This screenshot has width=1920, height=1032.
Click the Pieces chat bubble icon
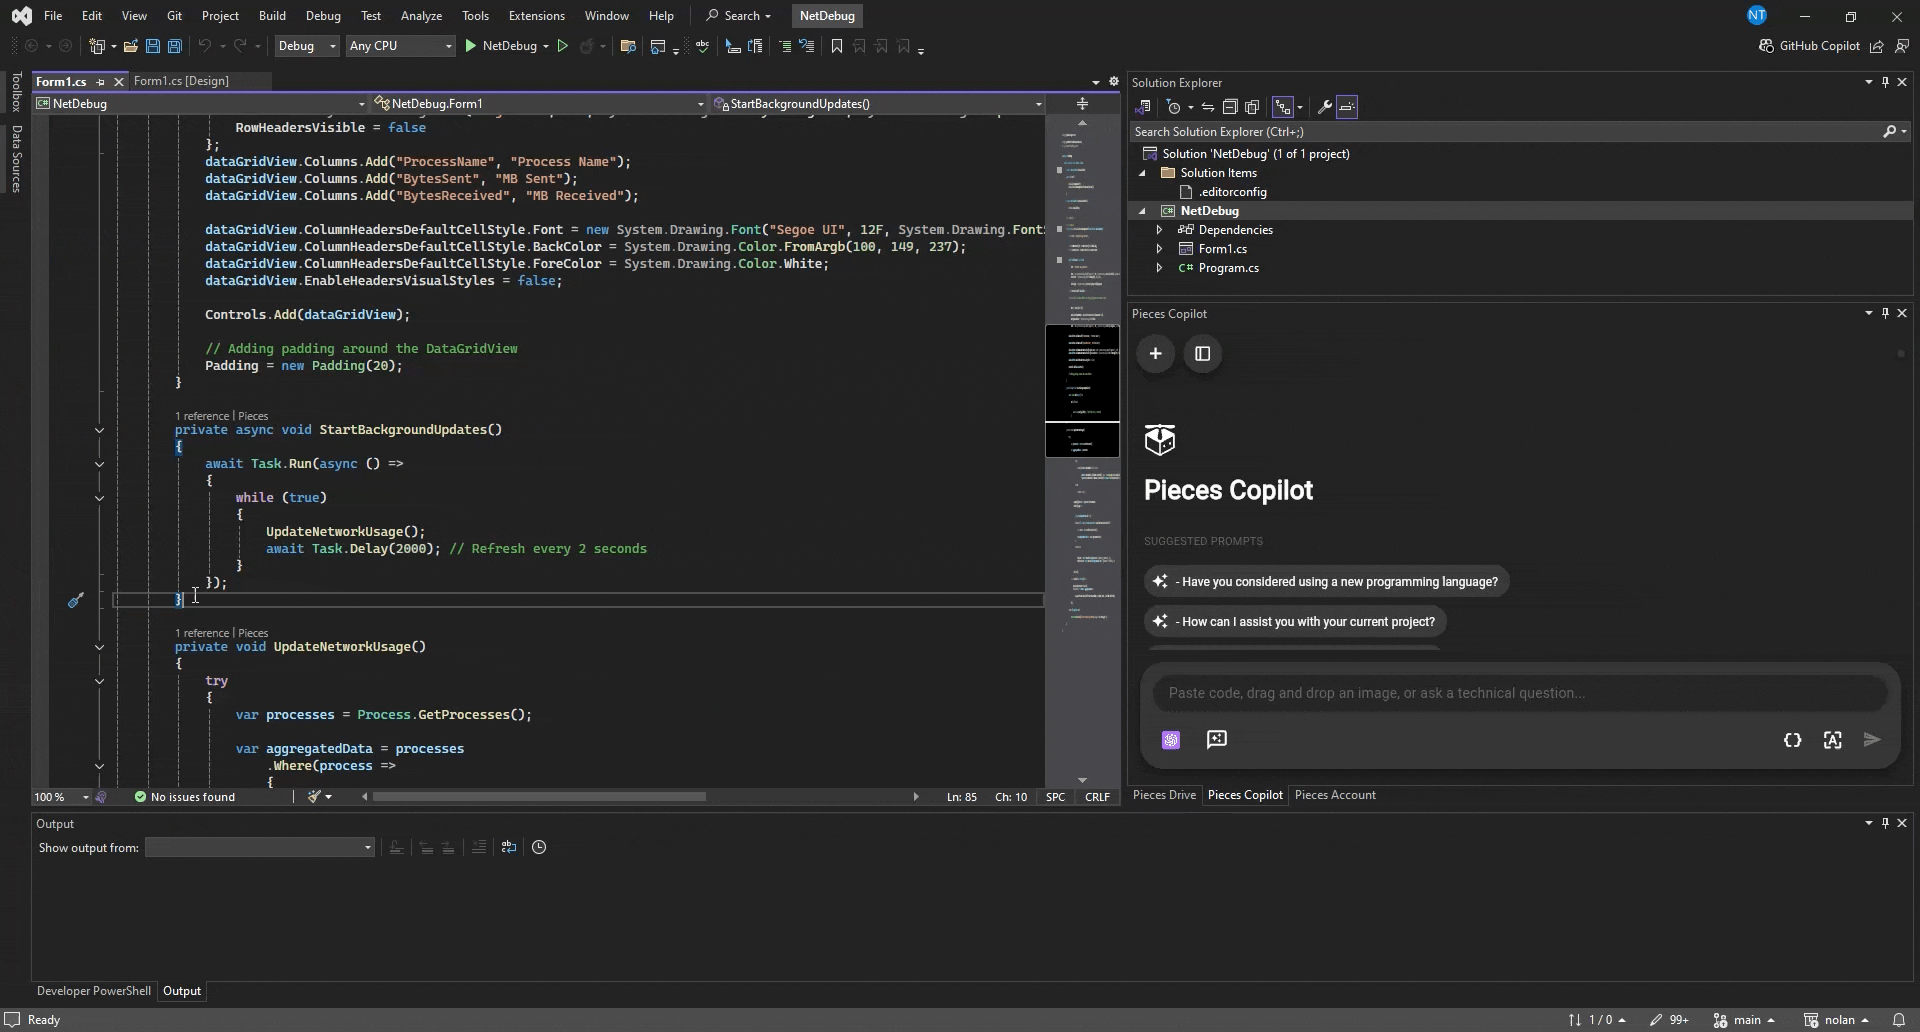point(1216,740)
